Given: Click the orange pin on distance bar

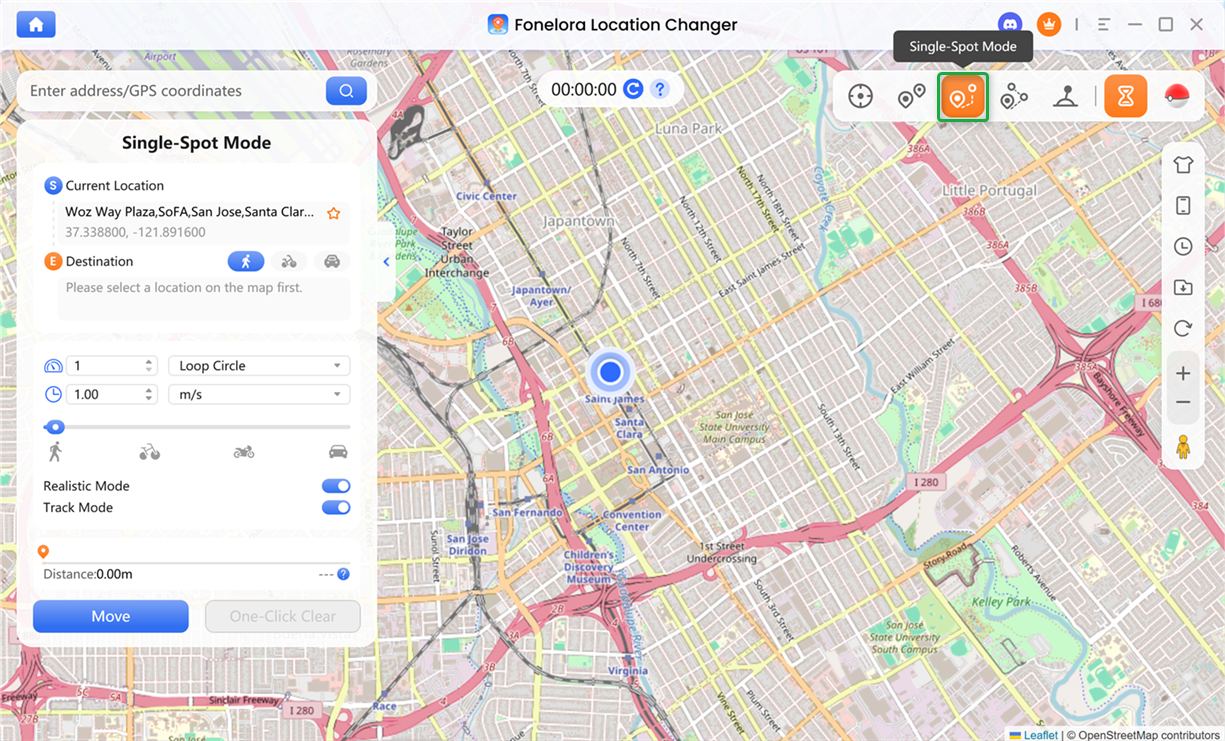Looking at the screenshot, I should 43,552.
